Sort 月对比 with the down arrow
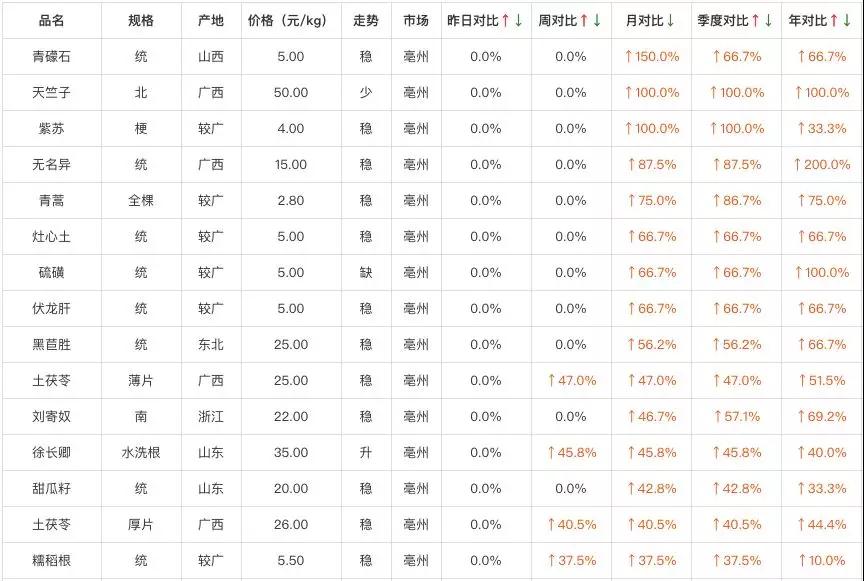This screenshot has width=864, height=581. pyautogui.click(x=671, y=21)
